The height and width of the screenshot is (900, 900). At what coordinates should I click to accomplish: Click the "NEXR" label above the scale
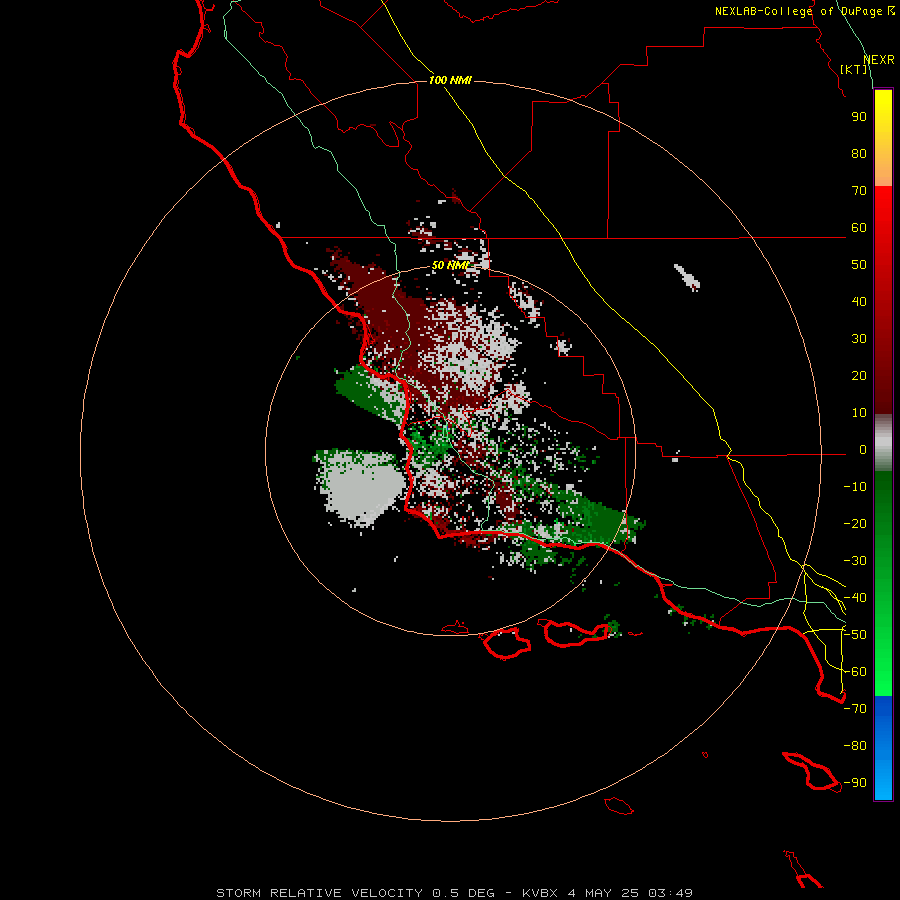point(878,60)
